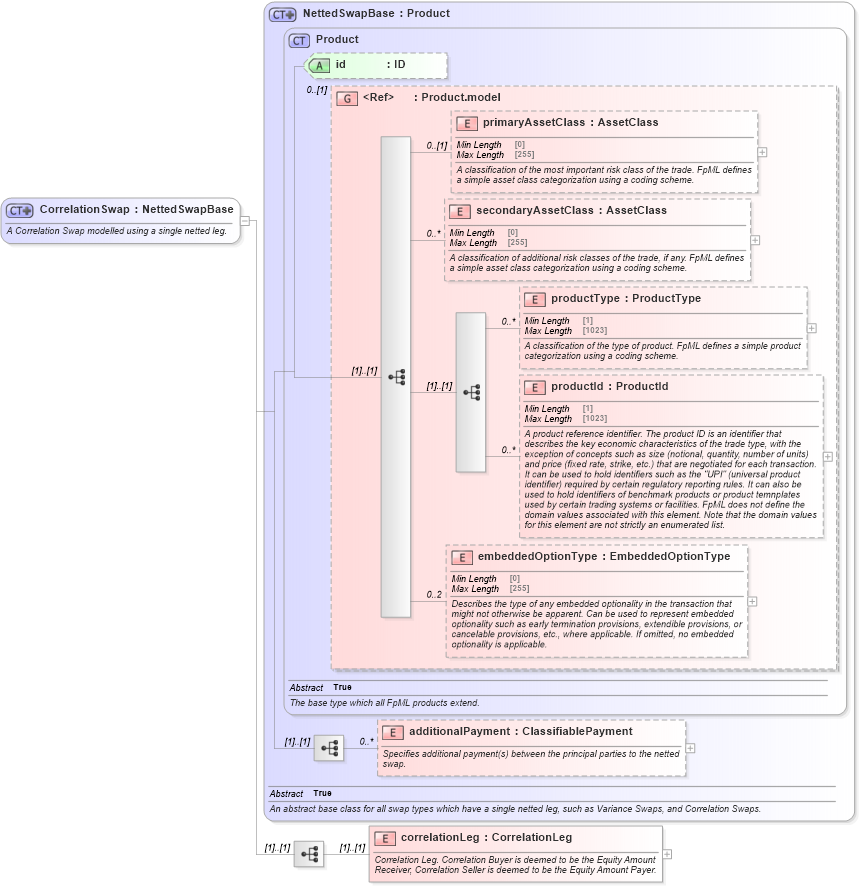The width and height of the screenshot is (859, 886).
Task: Click the sequence compositor icon beside additionalPayment
Action: (x=329, y=748)
